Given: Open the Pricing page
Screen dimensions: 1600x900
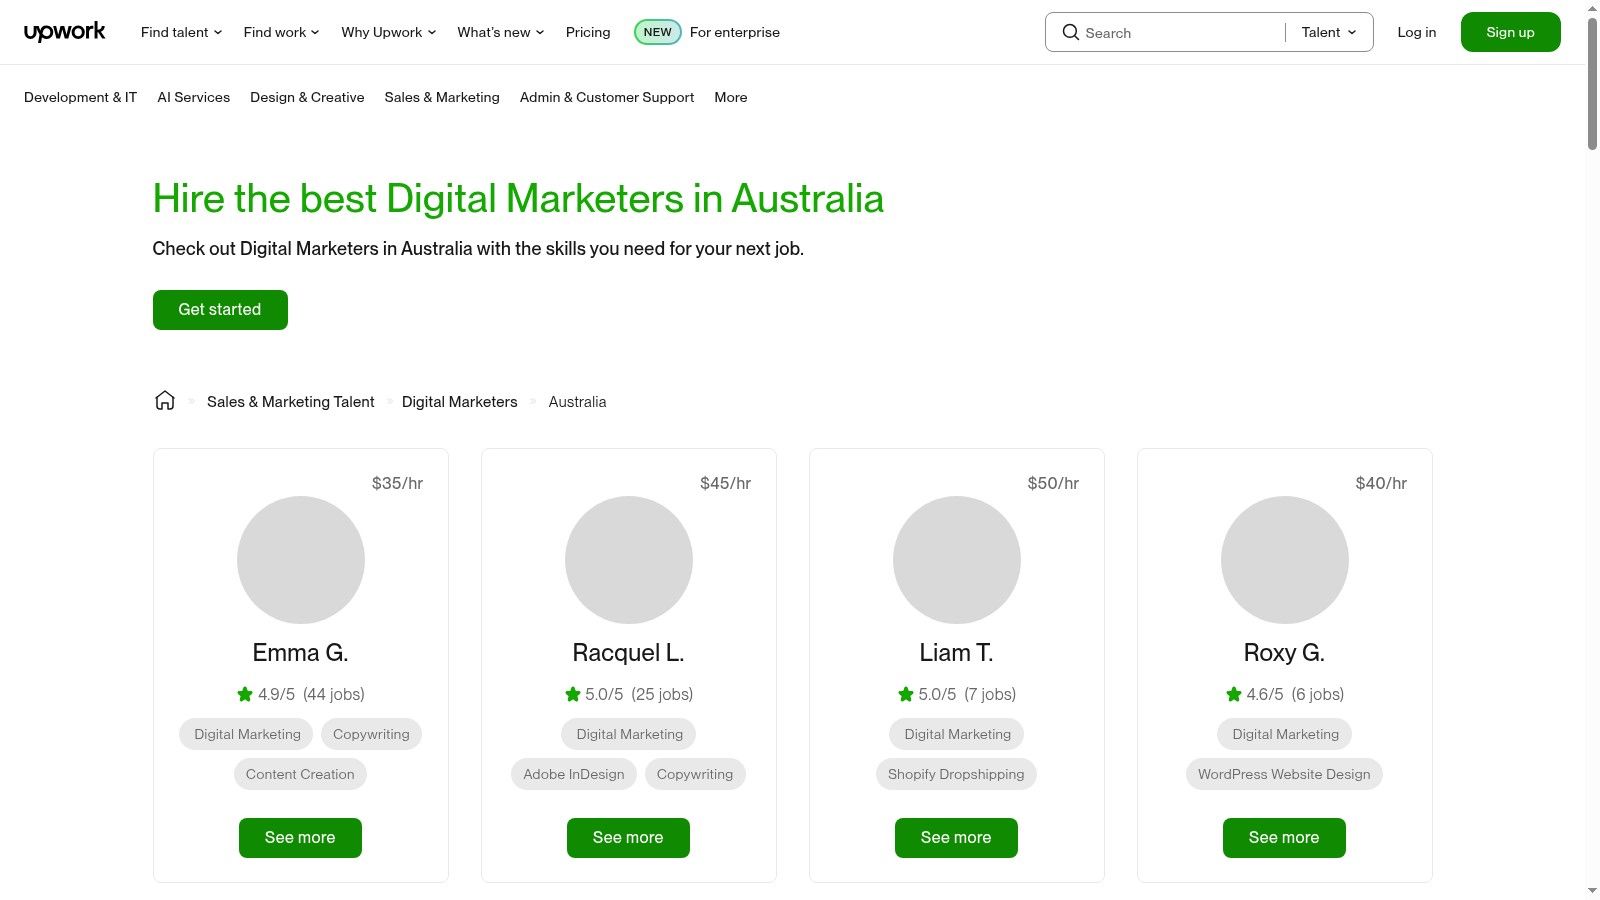Looking at the screenshot, I should [588, 32].
